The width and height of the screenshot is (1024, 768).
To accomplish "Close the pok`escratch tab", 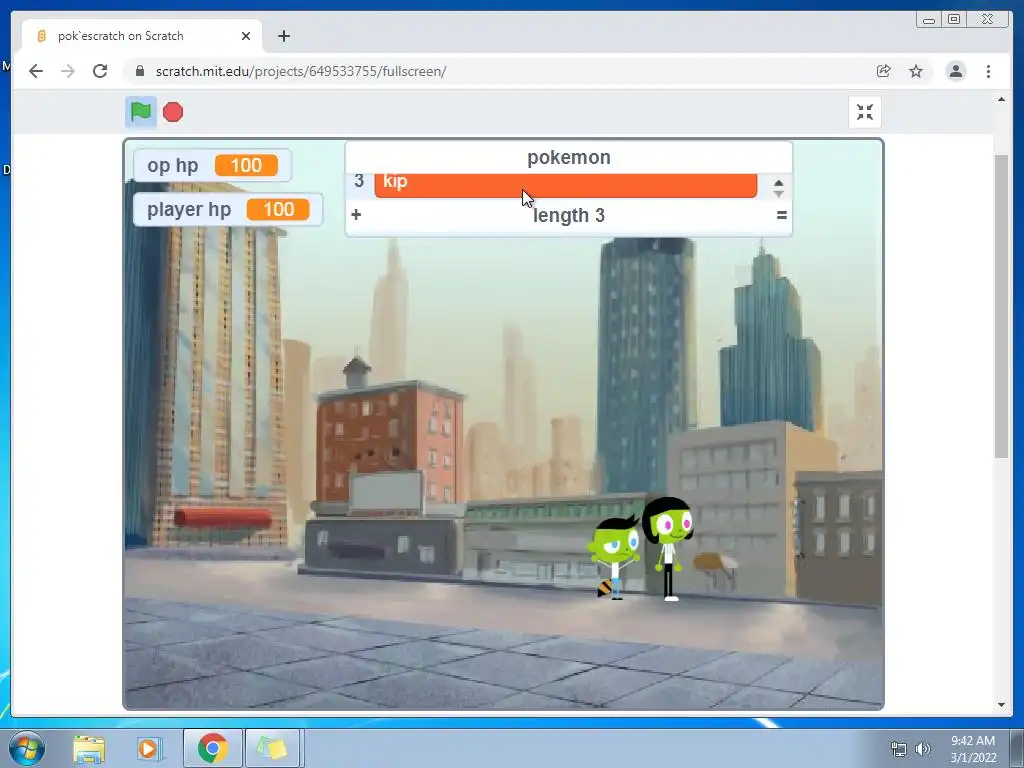I will tap(246, 36).
